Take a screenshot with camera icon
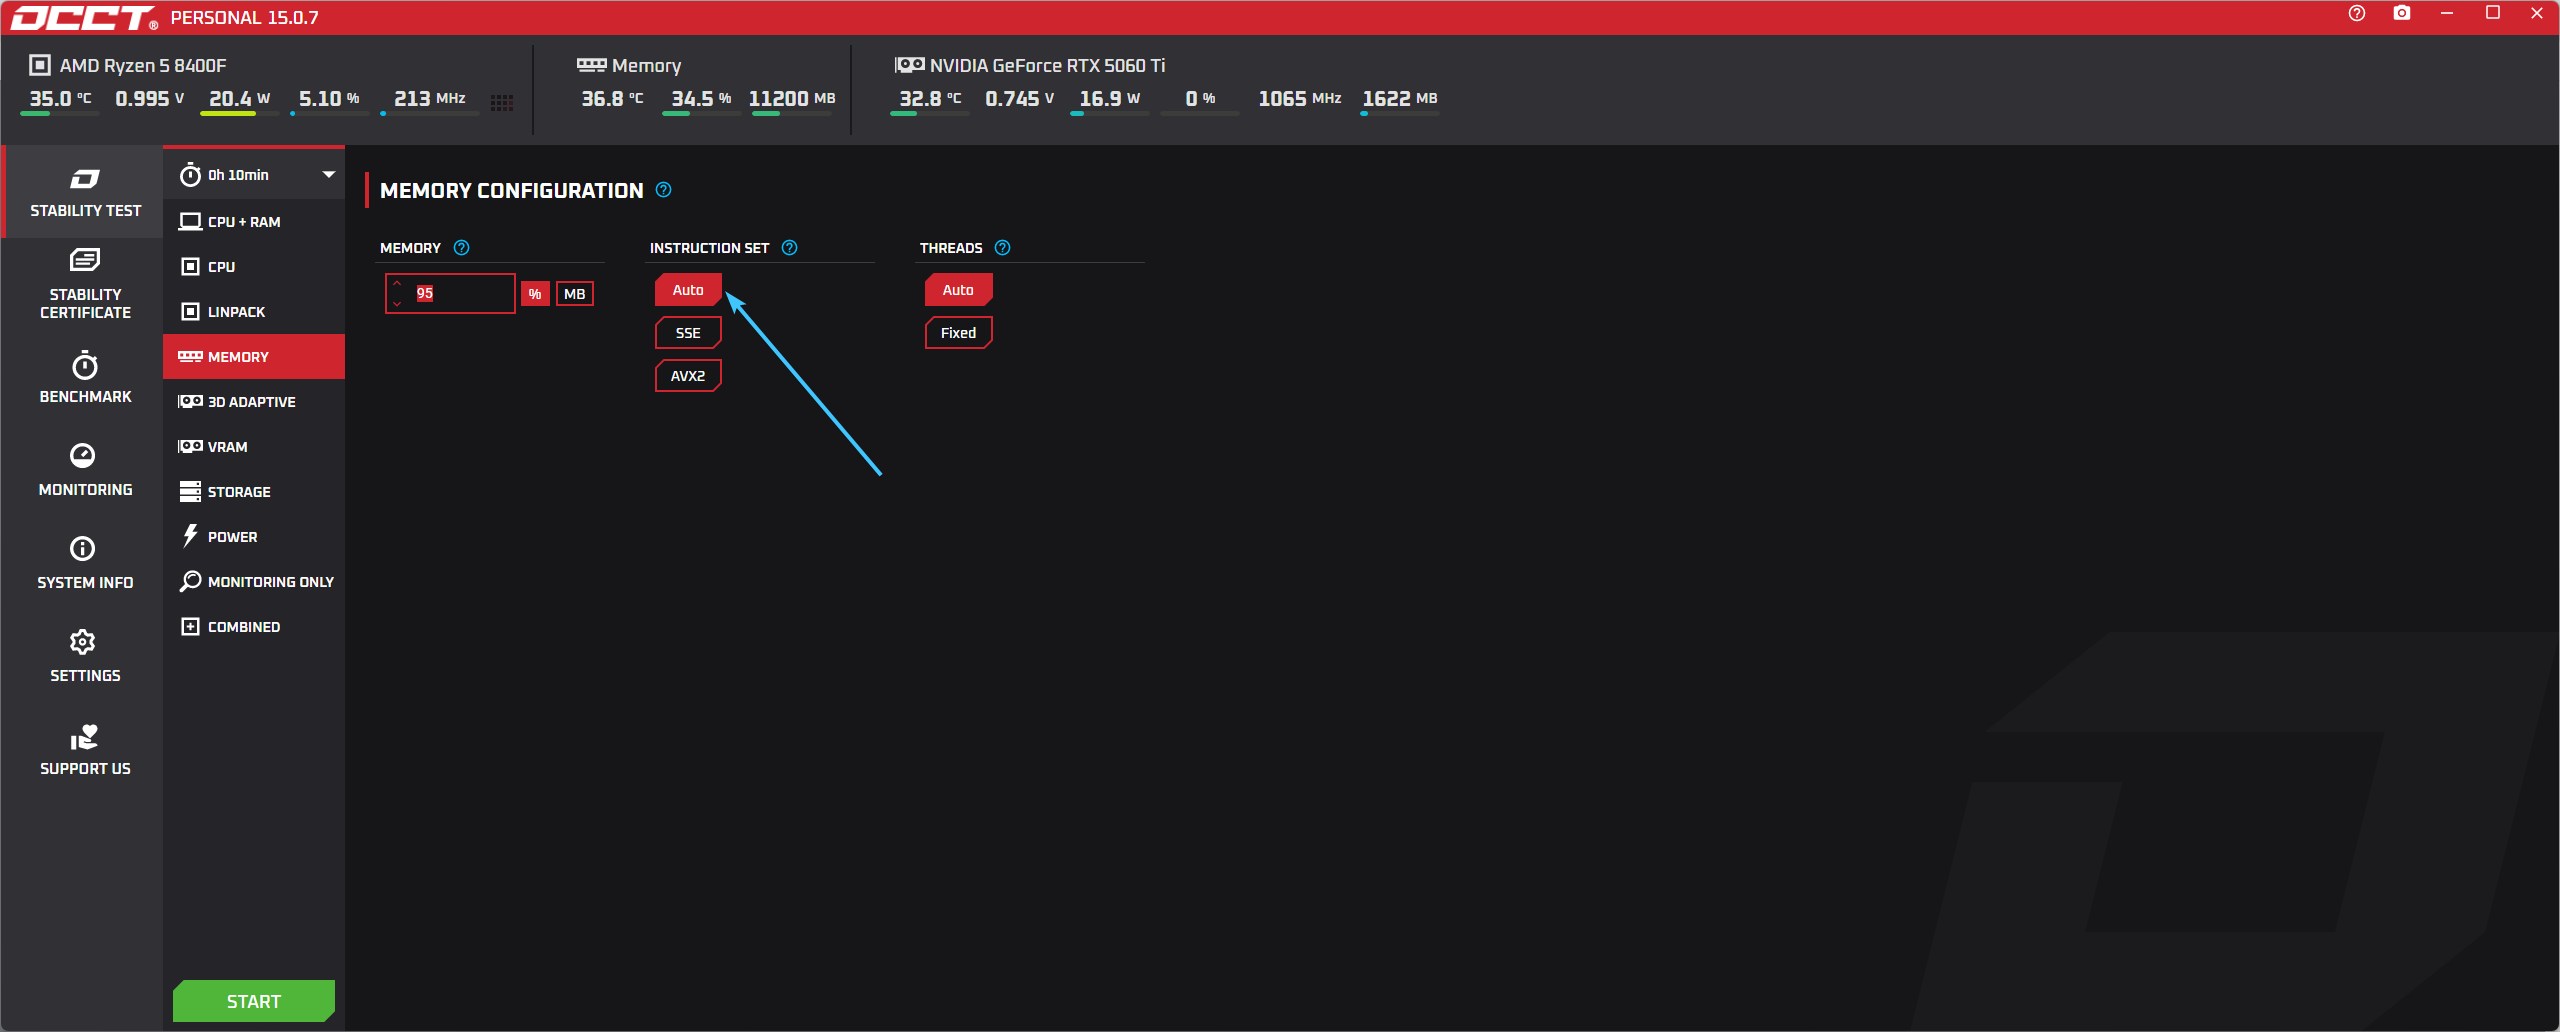Screen dimensions: 2560x1032 pyautogui.click(x=2402, y=14)
